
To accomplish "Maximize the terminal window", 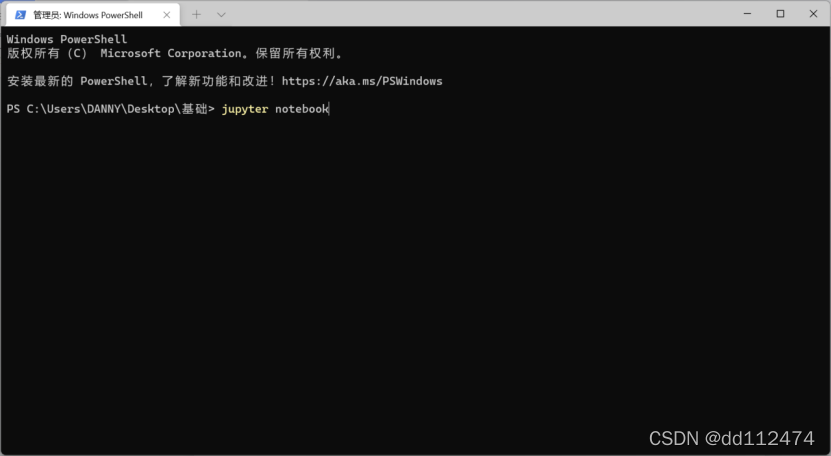I will (x=780, y=14).
